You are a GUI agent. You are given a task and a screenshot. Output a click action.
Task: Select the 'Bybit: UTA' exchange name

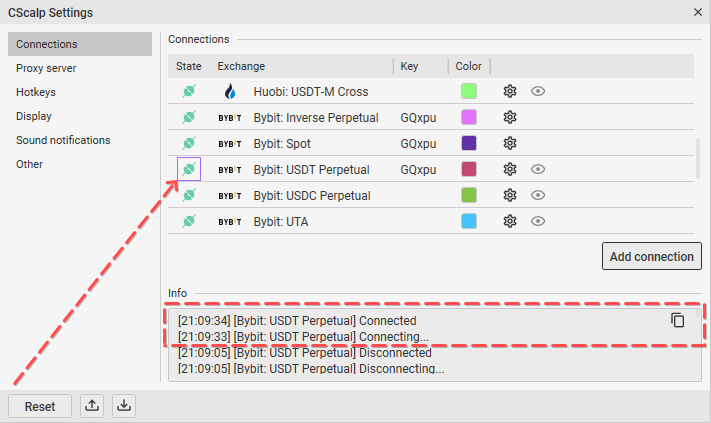pyautogui.click(x=281, y=222)
